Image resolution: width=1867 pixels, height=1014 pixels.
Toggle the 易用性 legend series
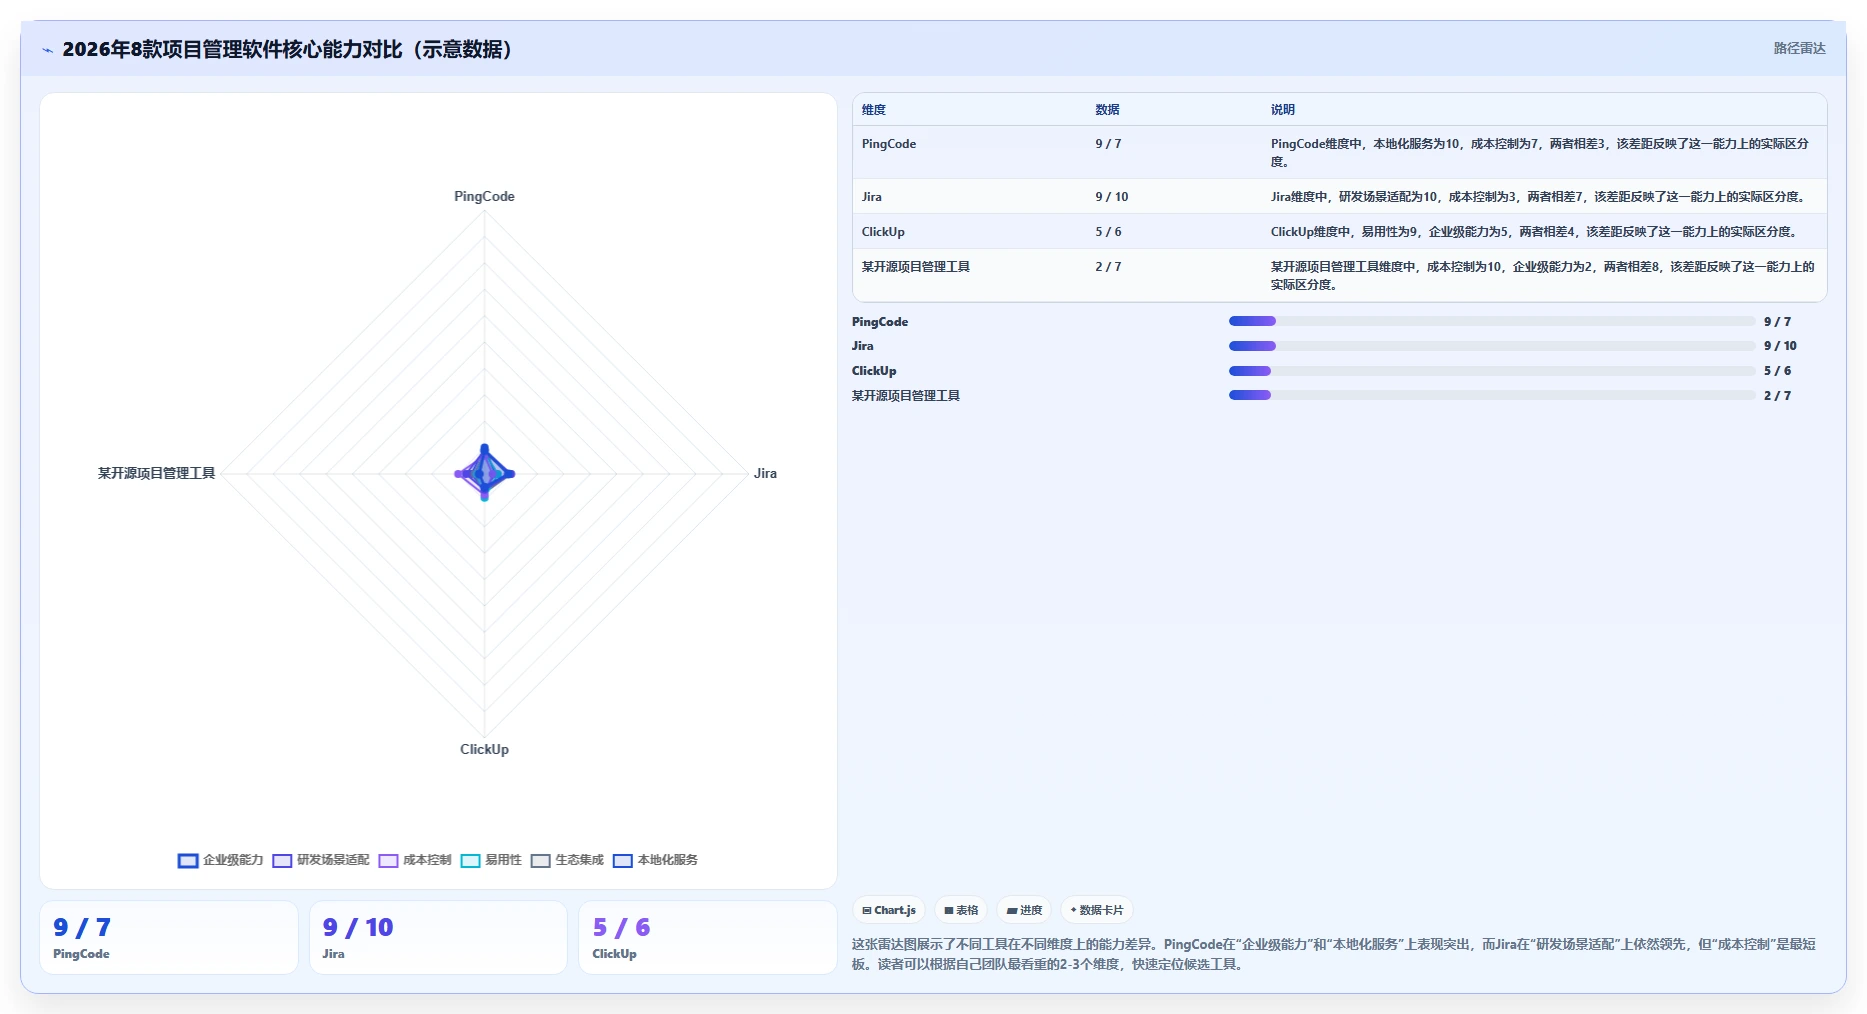[x=491, y=860]
